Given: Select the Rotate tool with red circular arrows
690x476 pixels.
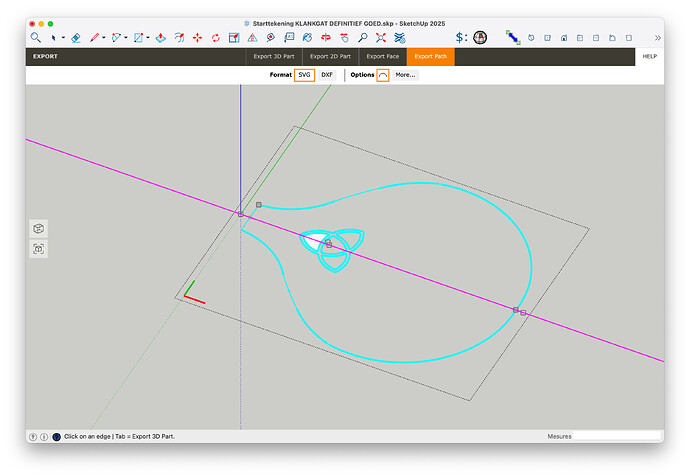Looking at the screenshot, I should (x=216, y=38).
